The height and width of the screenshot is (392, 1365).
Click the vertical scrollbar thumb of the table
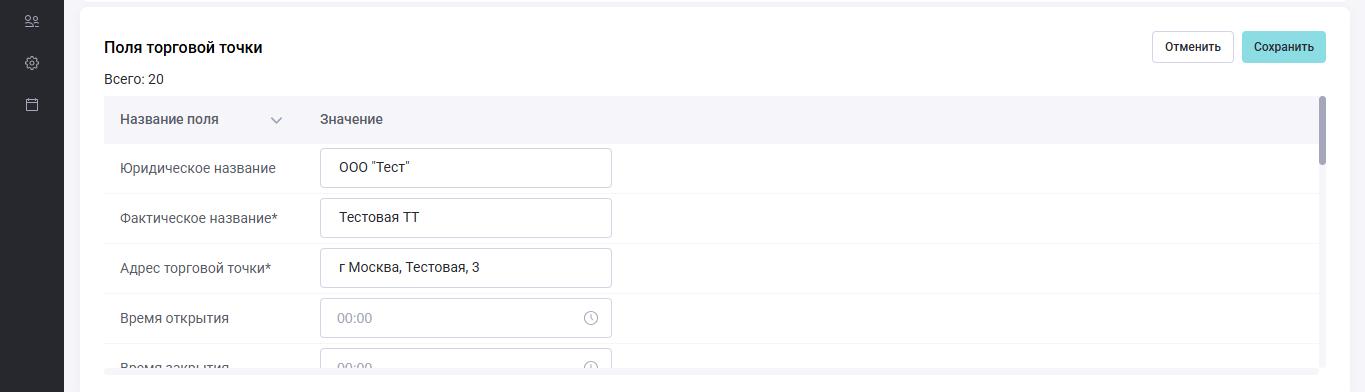pos(1323,130)
